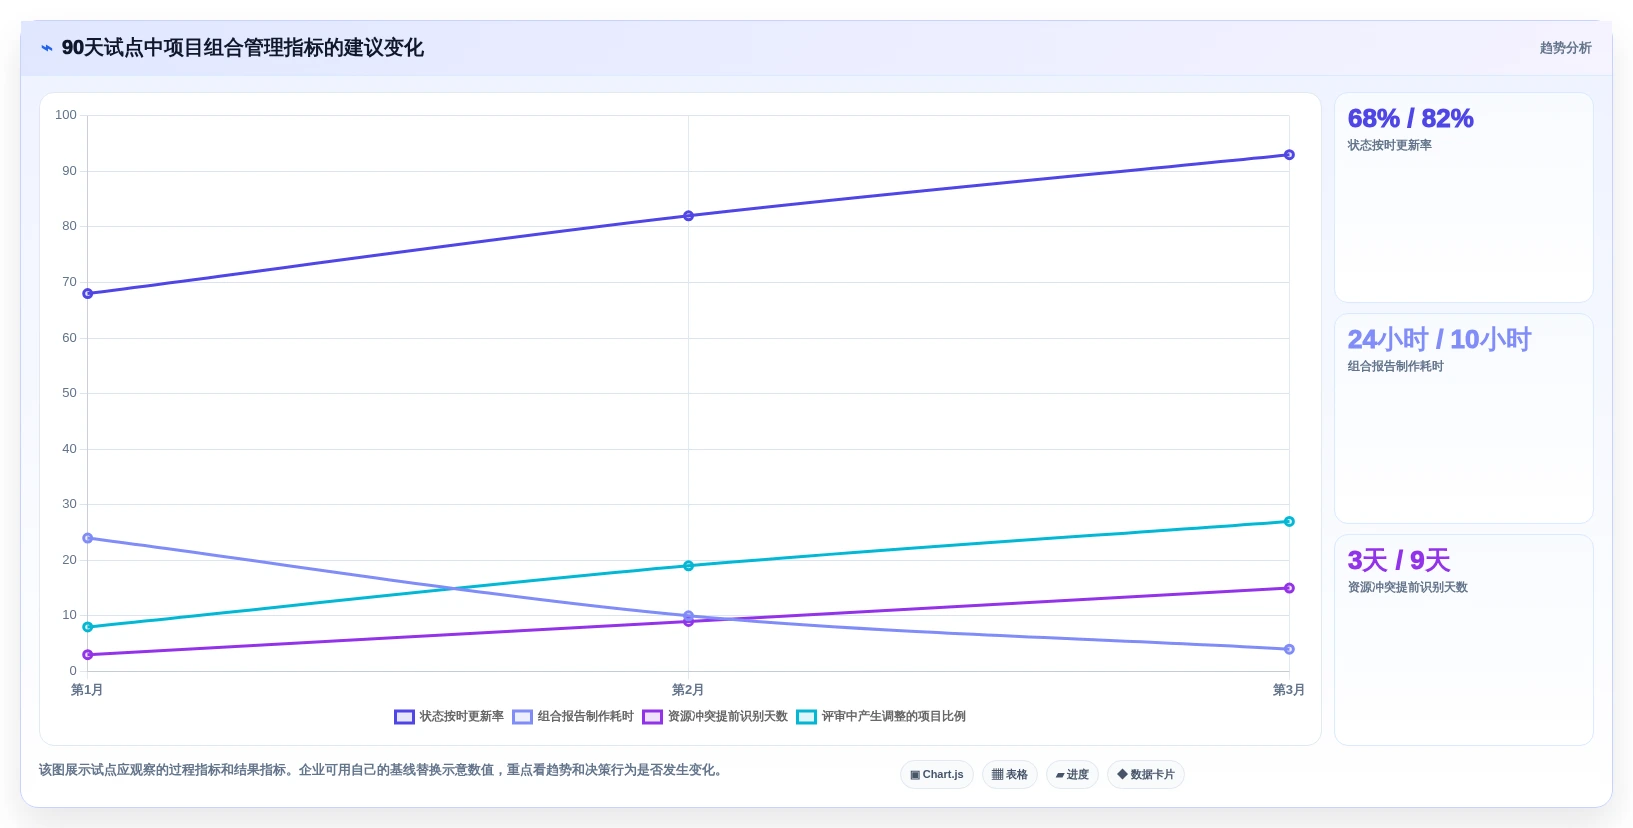Screen dimensions: 1633x828
Task: Click the purple 识别天数 point at 第3月
Action: pos(1289,588)
